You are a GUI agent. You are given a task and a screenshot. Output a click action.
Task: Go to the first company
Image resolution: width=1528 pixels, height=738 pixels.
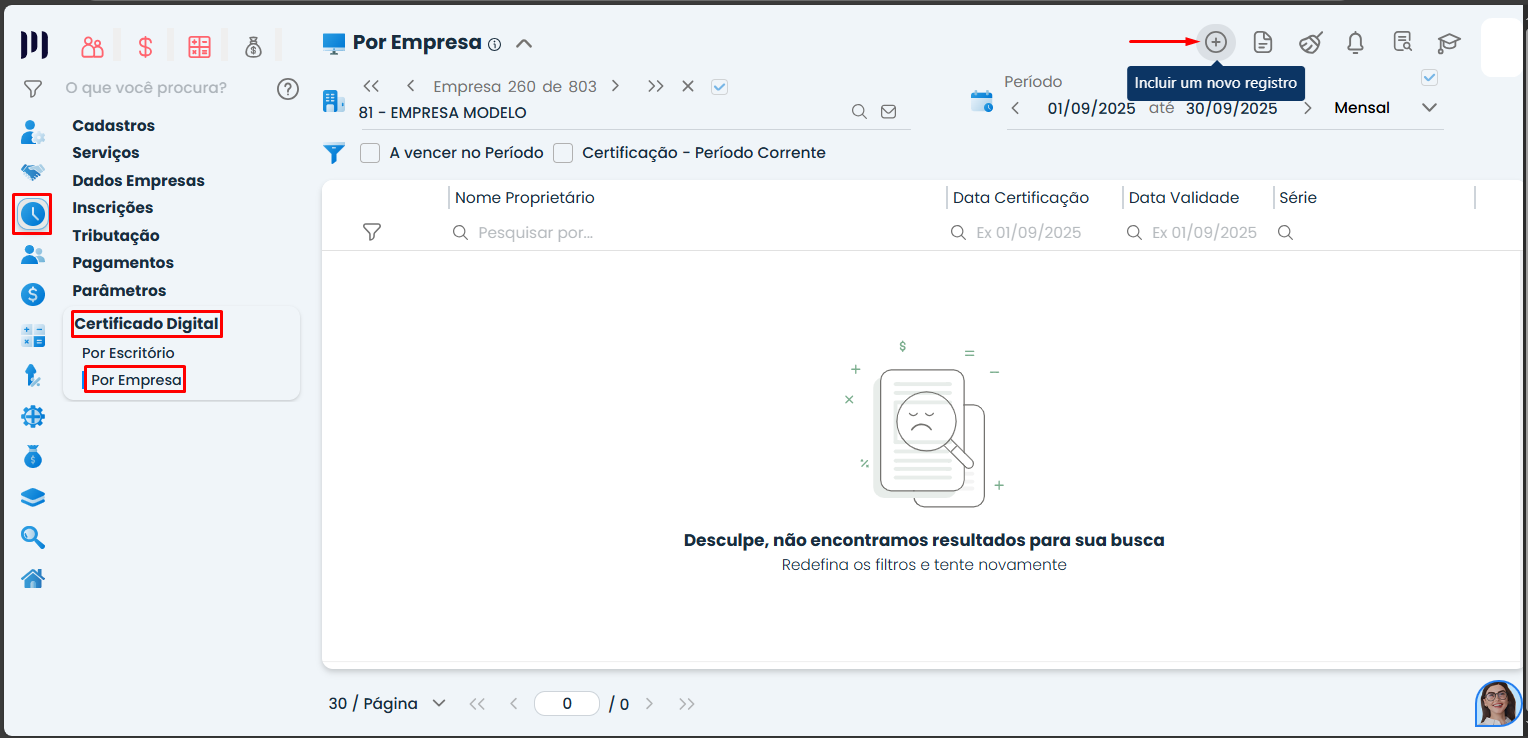pyautogui.click(x=371, y=86)
